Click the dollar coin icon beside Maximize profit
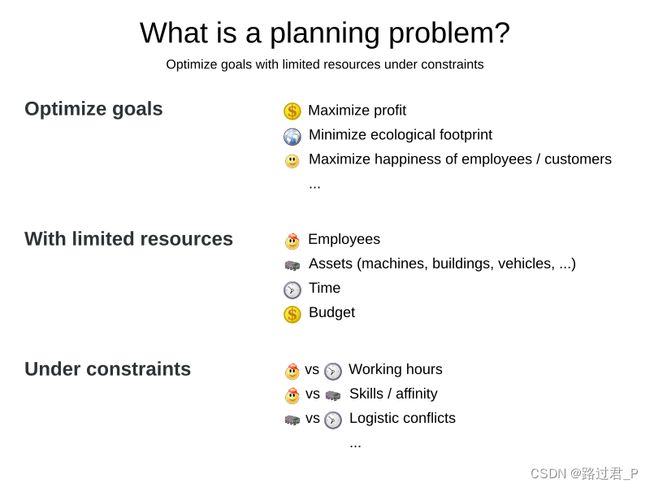Image resolution: width=650 pixels, height=488 pixels. (292, 111)
